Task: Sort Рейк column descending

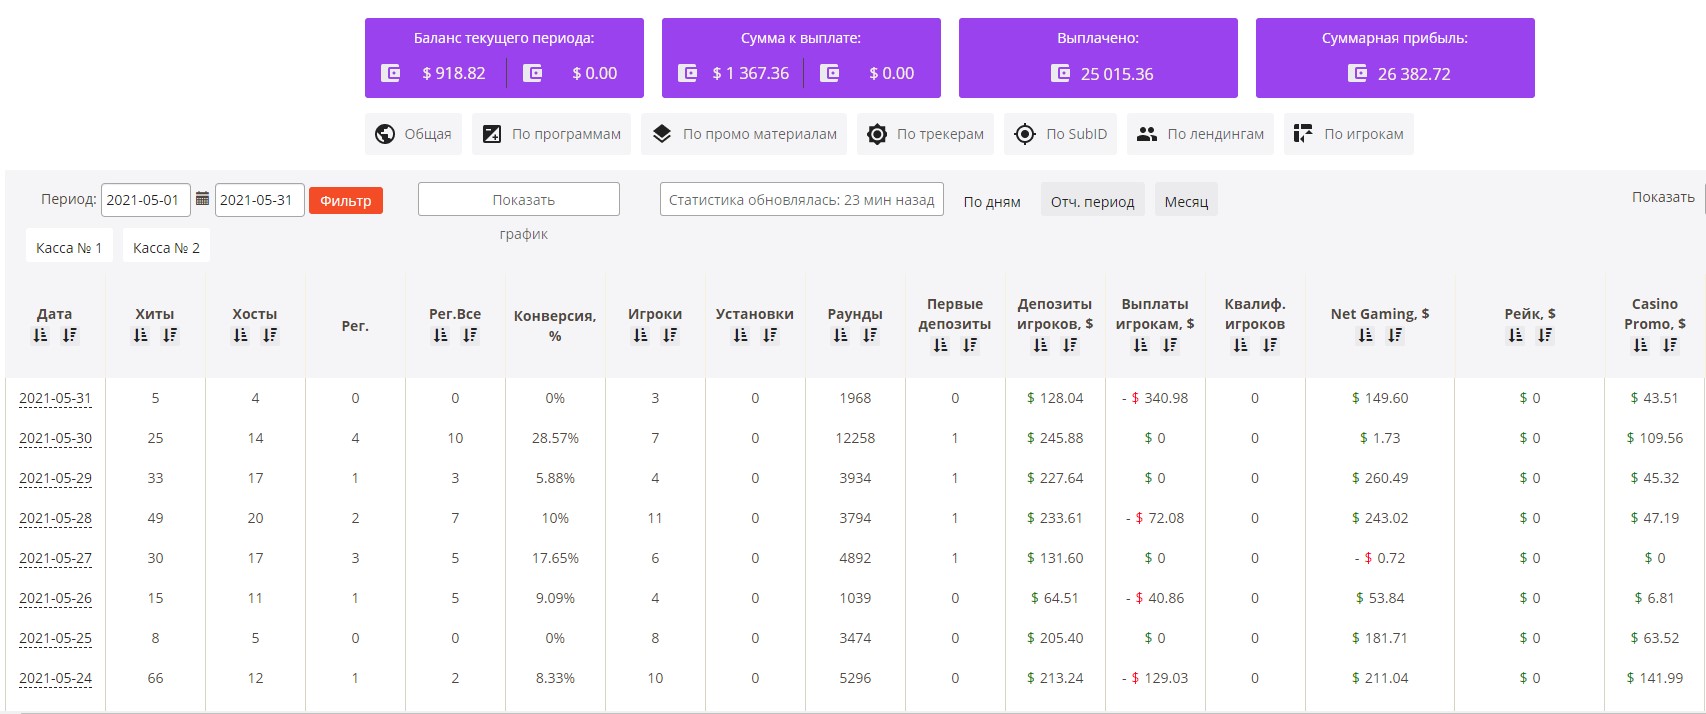Action: (x=1545, y=335)
